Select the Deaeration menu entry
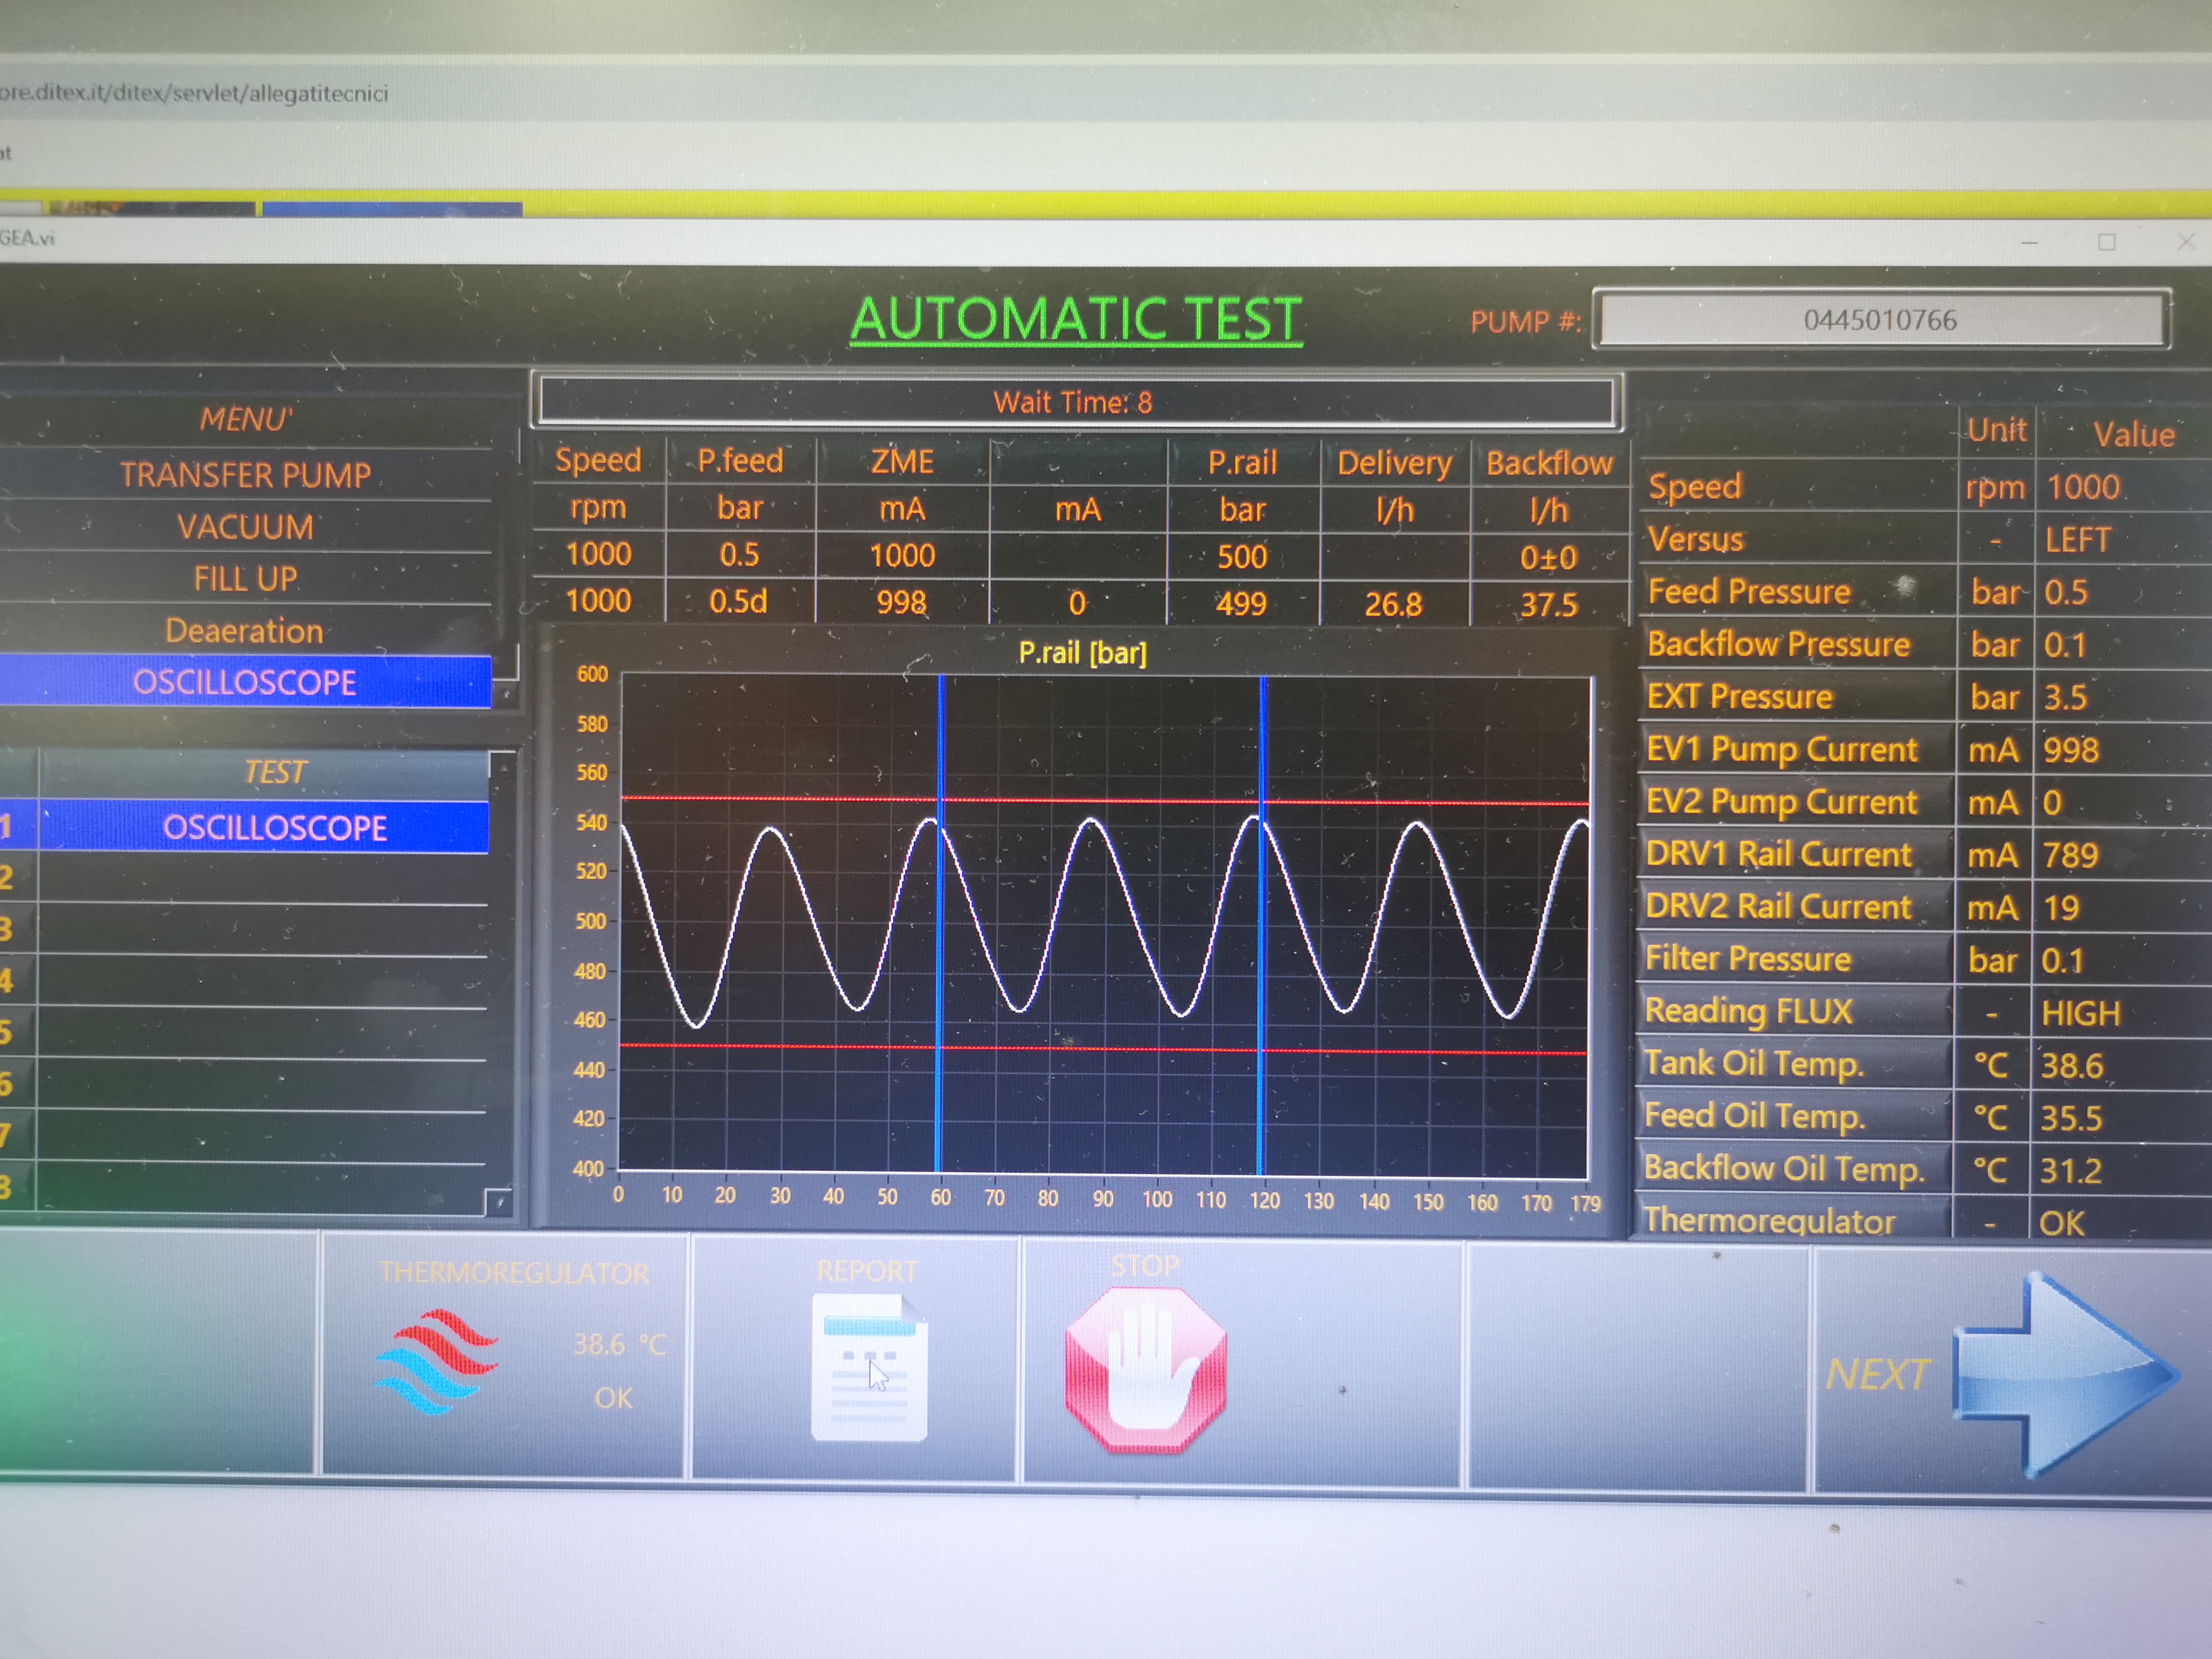2212x1659 pixels. [x=245, y=631]
